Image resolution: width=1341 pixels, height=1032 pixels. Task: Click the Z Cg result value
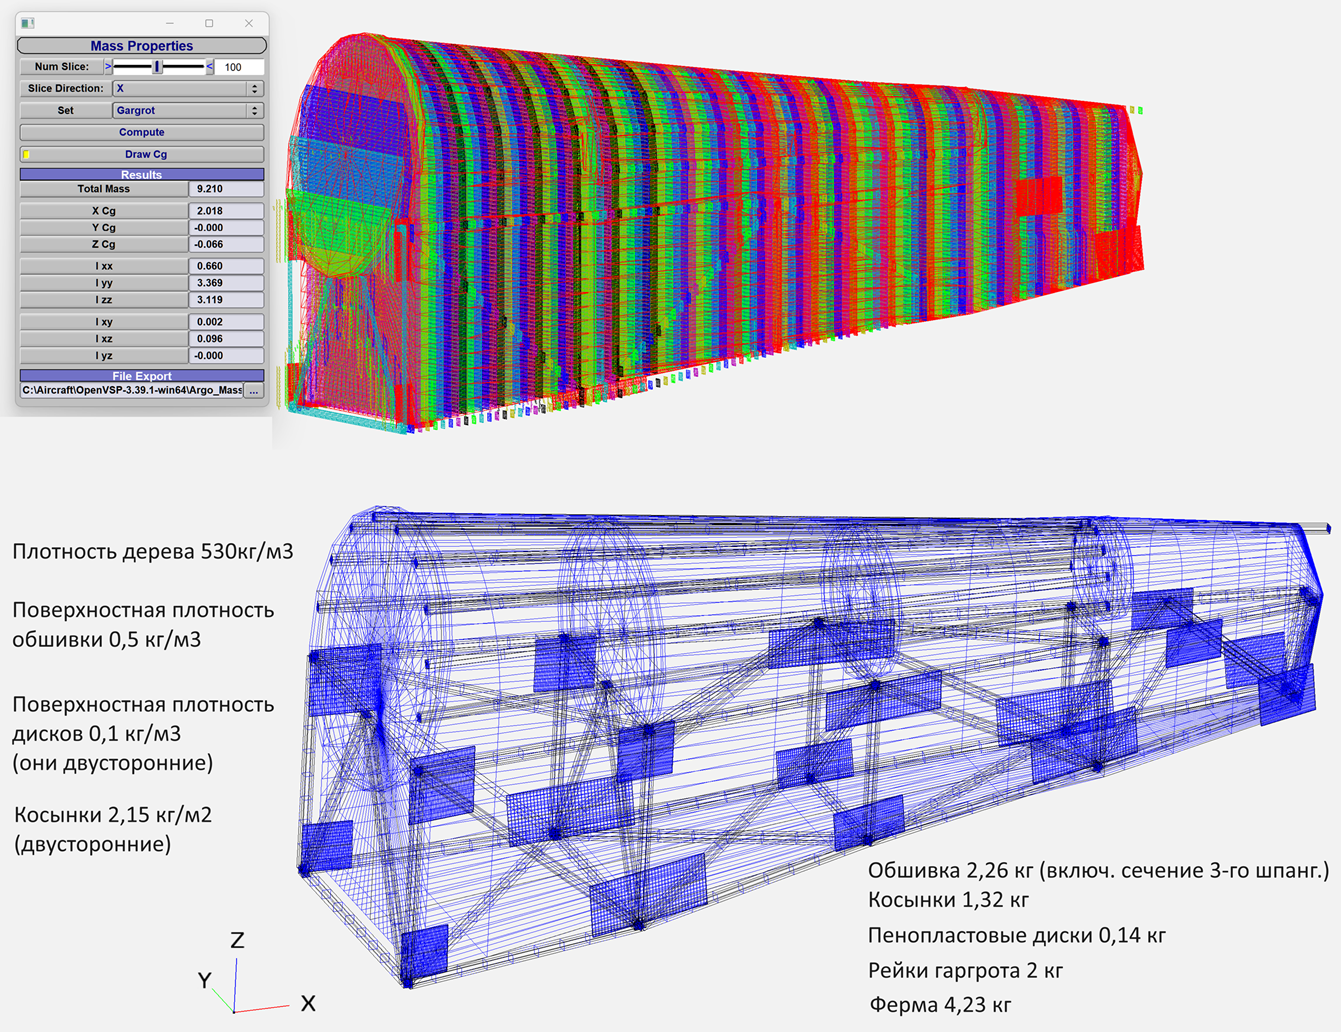(x=226, y=244)
